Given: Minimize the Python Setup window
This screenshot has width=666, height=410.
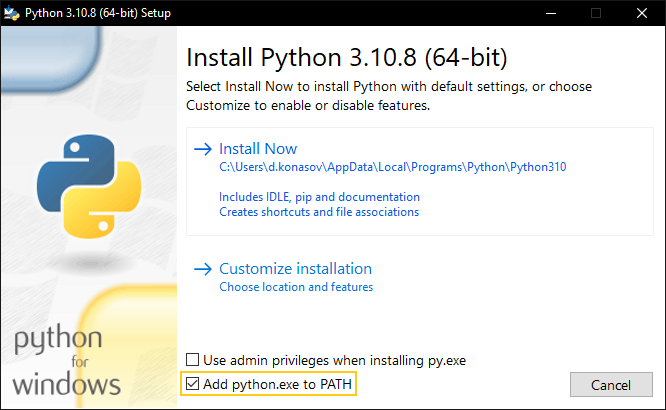Looking at the screenshot, I should [x=551, y=13].
